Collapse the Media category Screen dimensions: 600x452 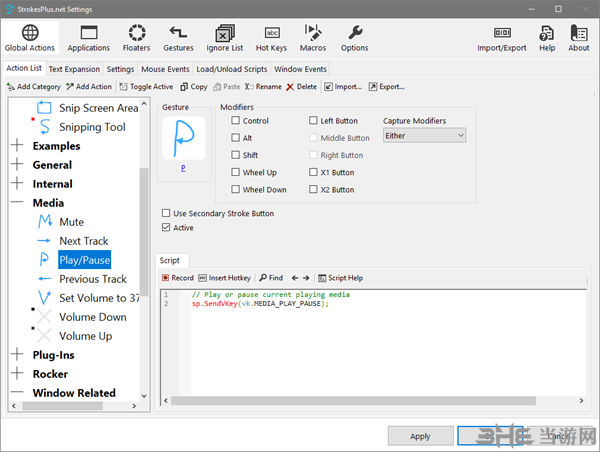(17, 202)
